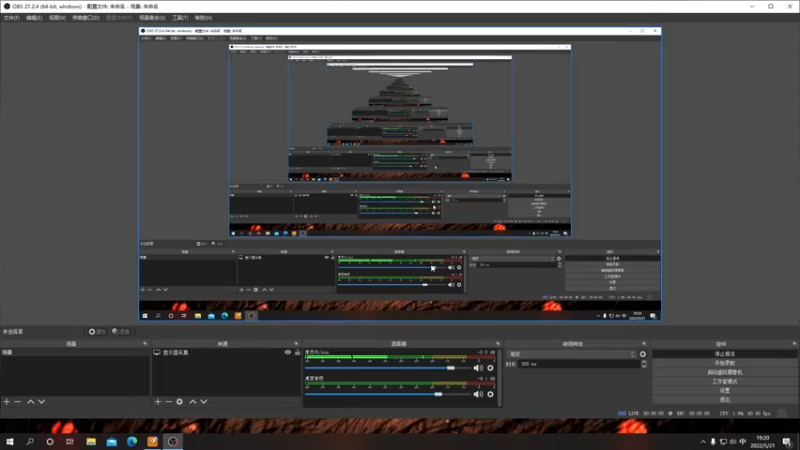
Task: Mute the desktop audio channel
Action: tap(478, 394)
